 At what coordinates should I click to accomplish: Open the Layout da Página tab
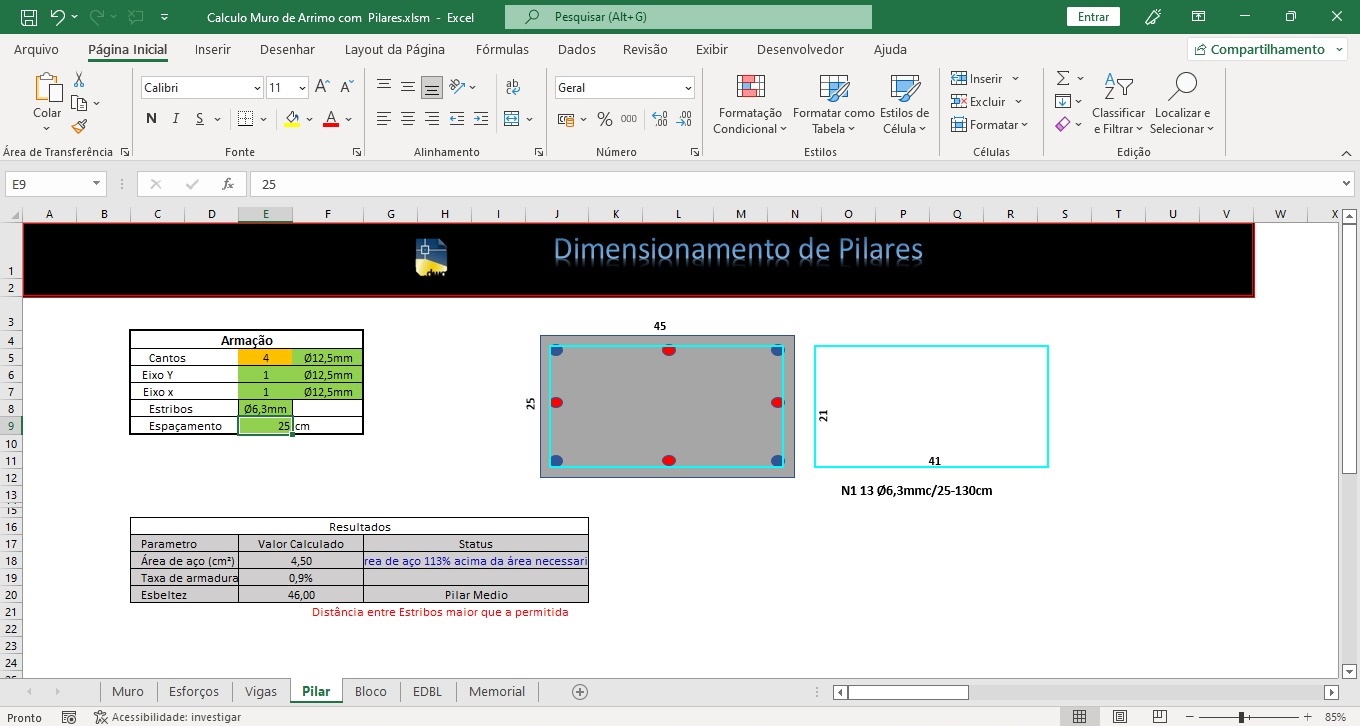click(x=395, y=49)
